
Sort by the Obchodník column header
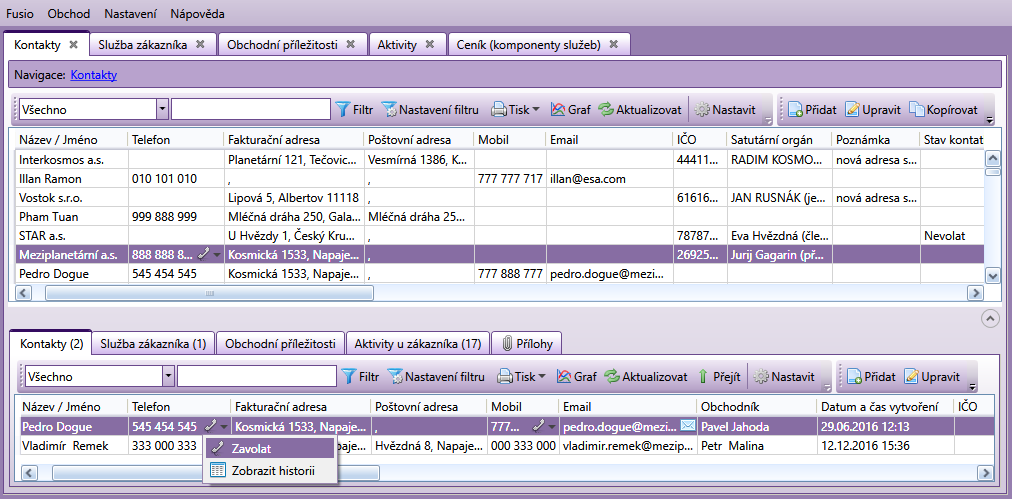click(757, 407)
